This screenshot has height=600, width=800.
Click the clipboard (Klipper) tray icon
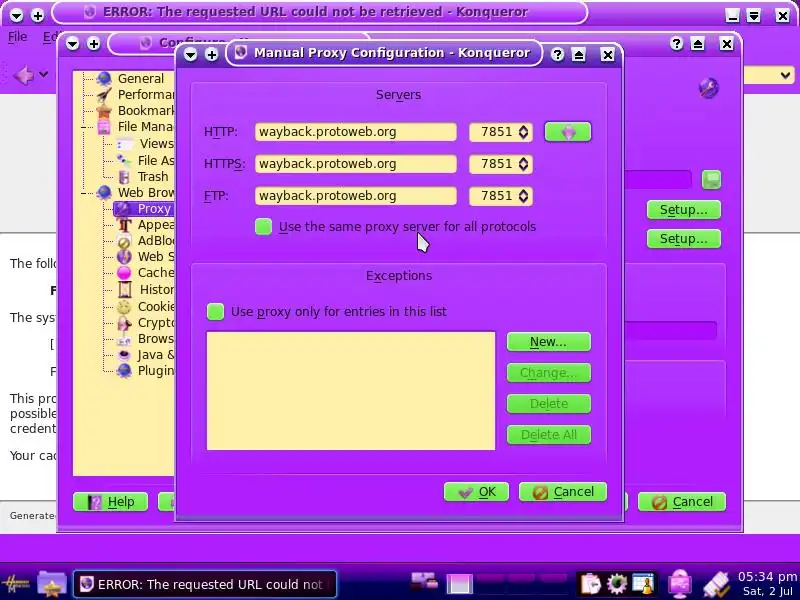(x=591, y=584)
